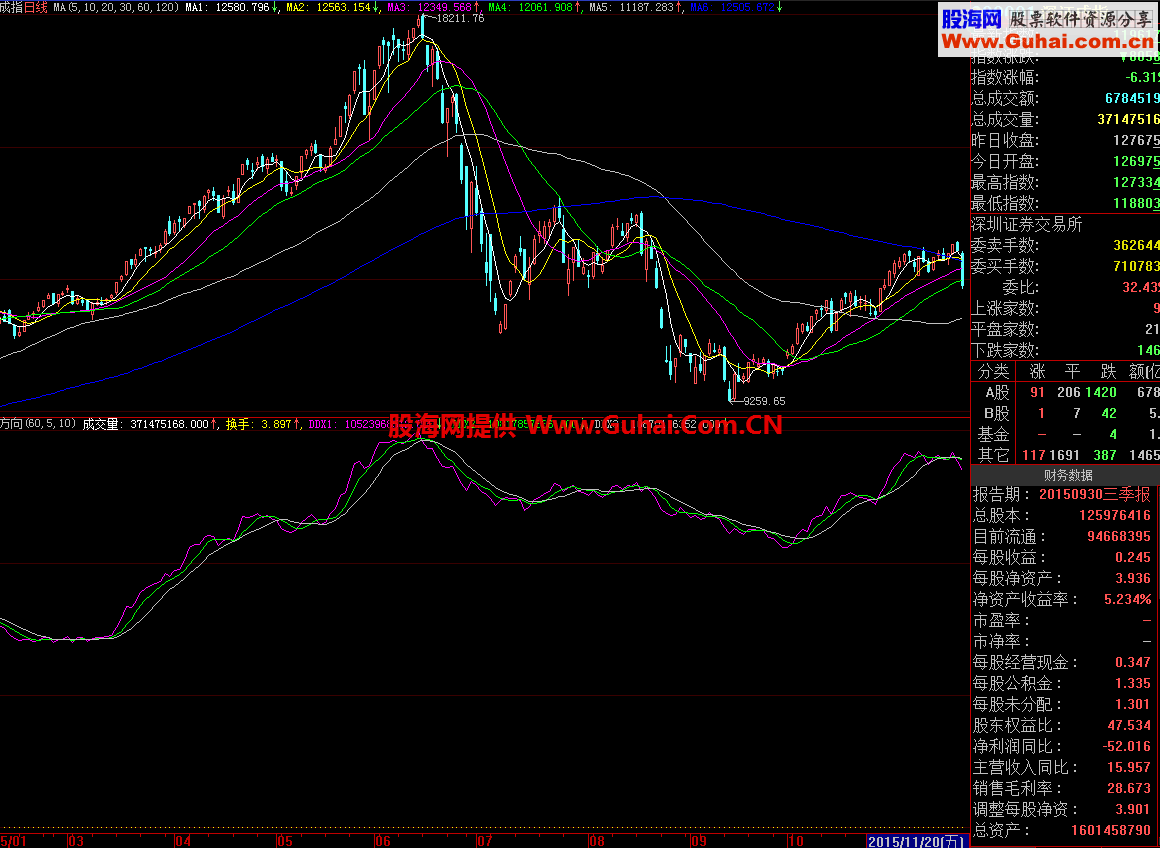Click the 下跌家数 row label
Image resolution: width=1160 pixels, height=848 pixels.
(x=1005, y=350)
